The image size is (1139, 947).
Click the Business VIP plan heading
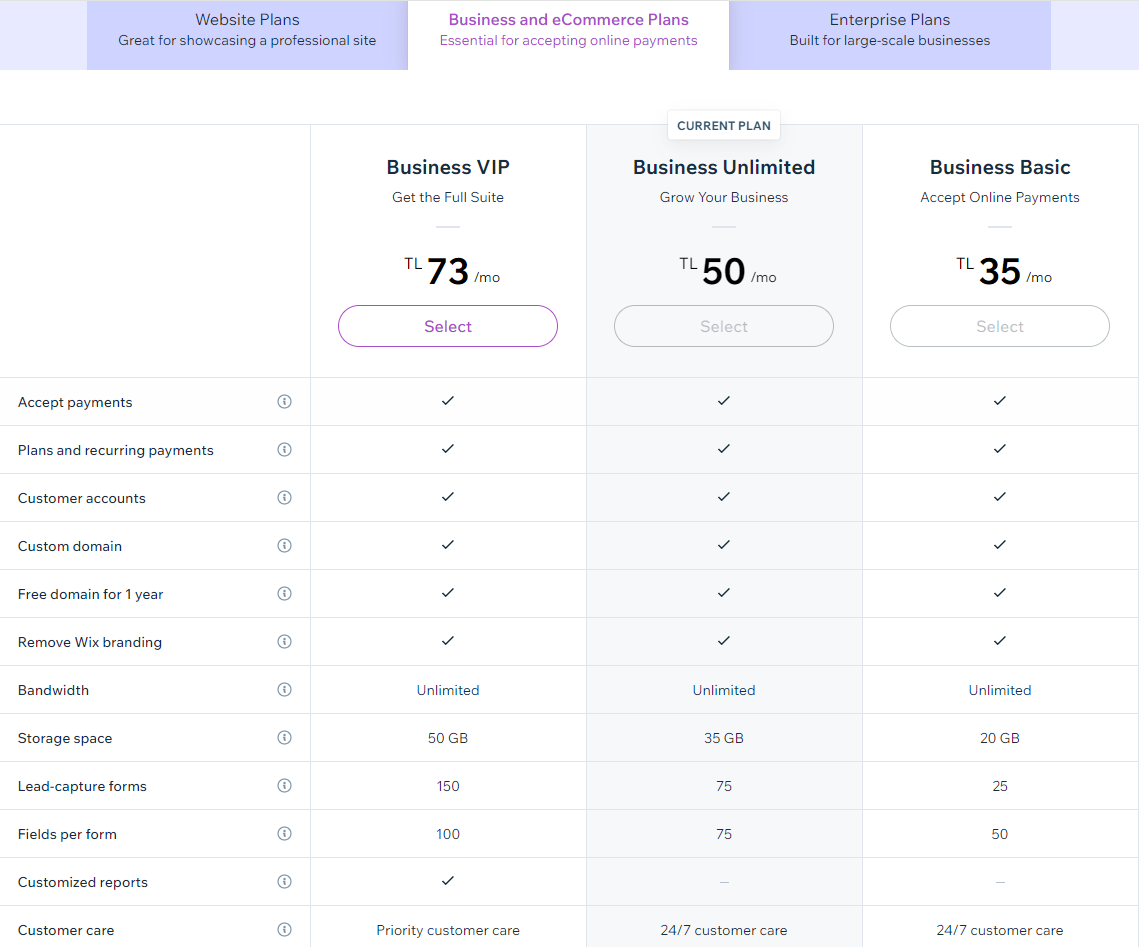click(448, 167)
